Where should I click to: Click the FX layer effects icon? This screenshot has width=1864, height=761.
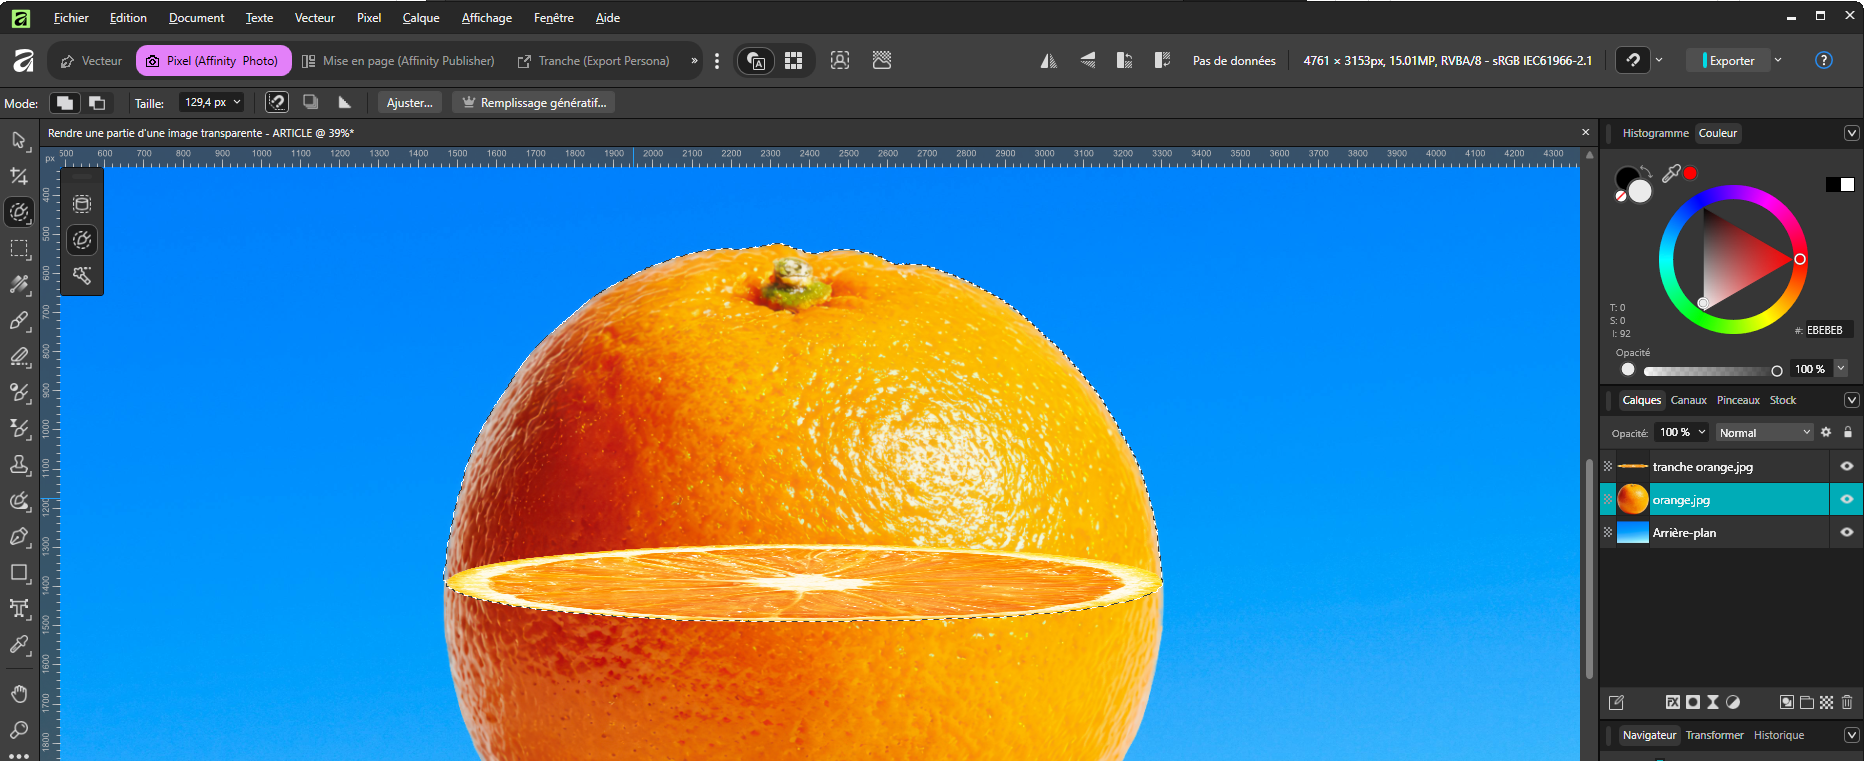click(x=1672, y=702)
